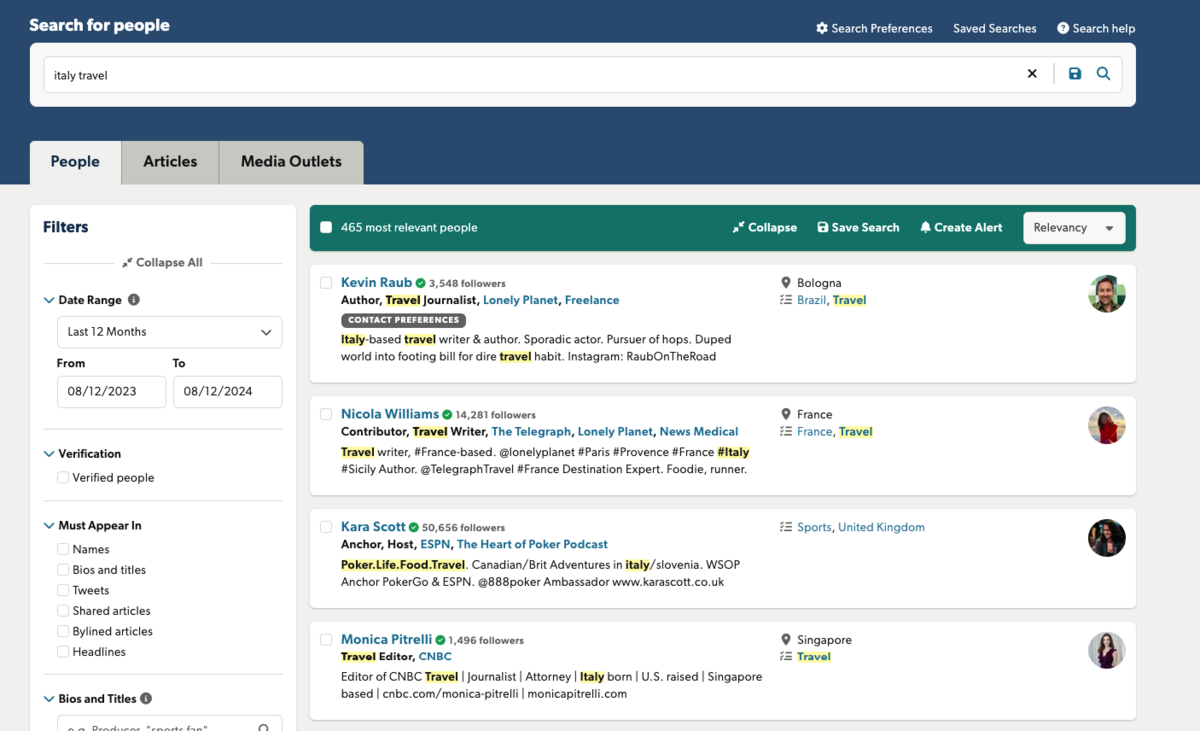Click the Search help question icon
The width and height of the screenshot is (1200, 731).
1063,28
